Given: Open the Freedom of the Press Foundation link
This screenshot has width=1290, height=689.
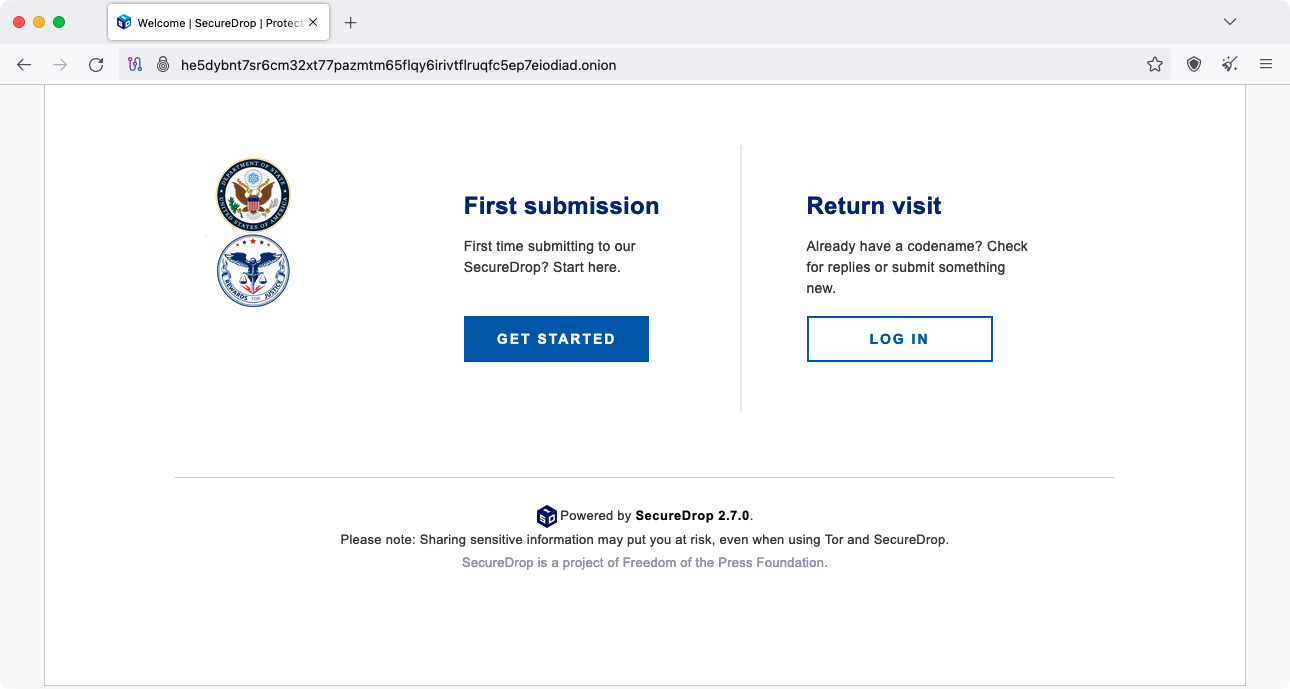Looking at the screenshot, I should pos(644,562).
